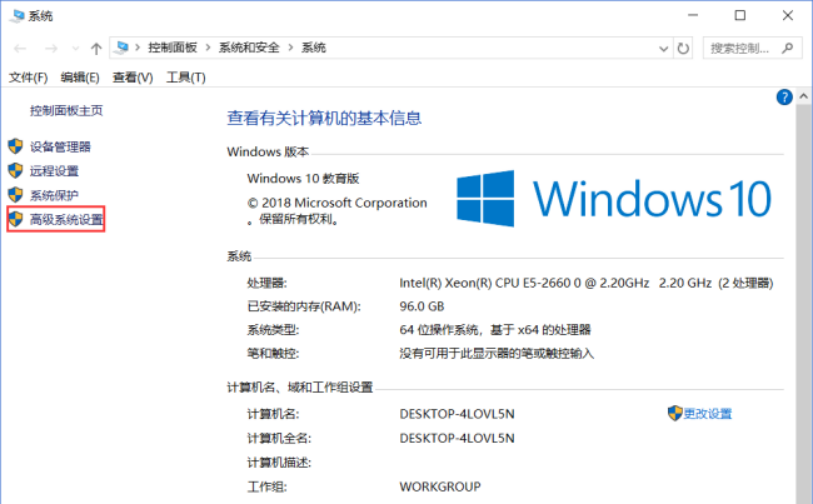Click the shield icon beside 更改设置

tap(675, 413)
